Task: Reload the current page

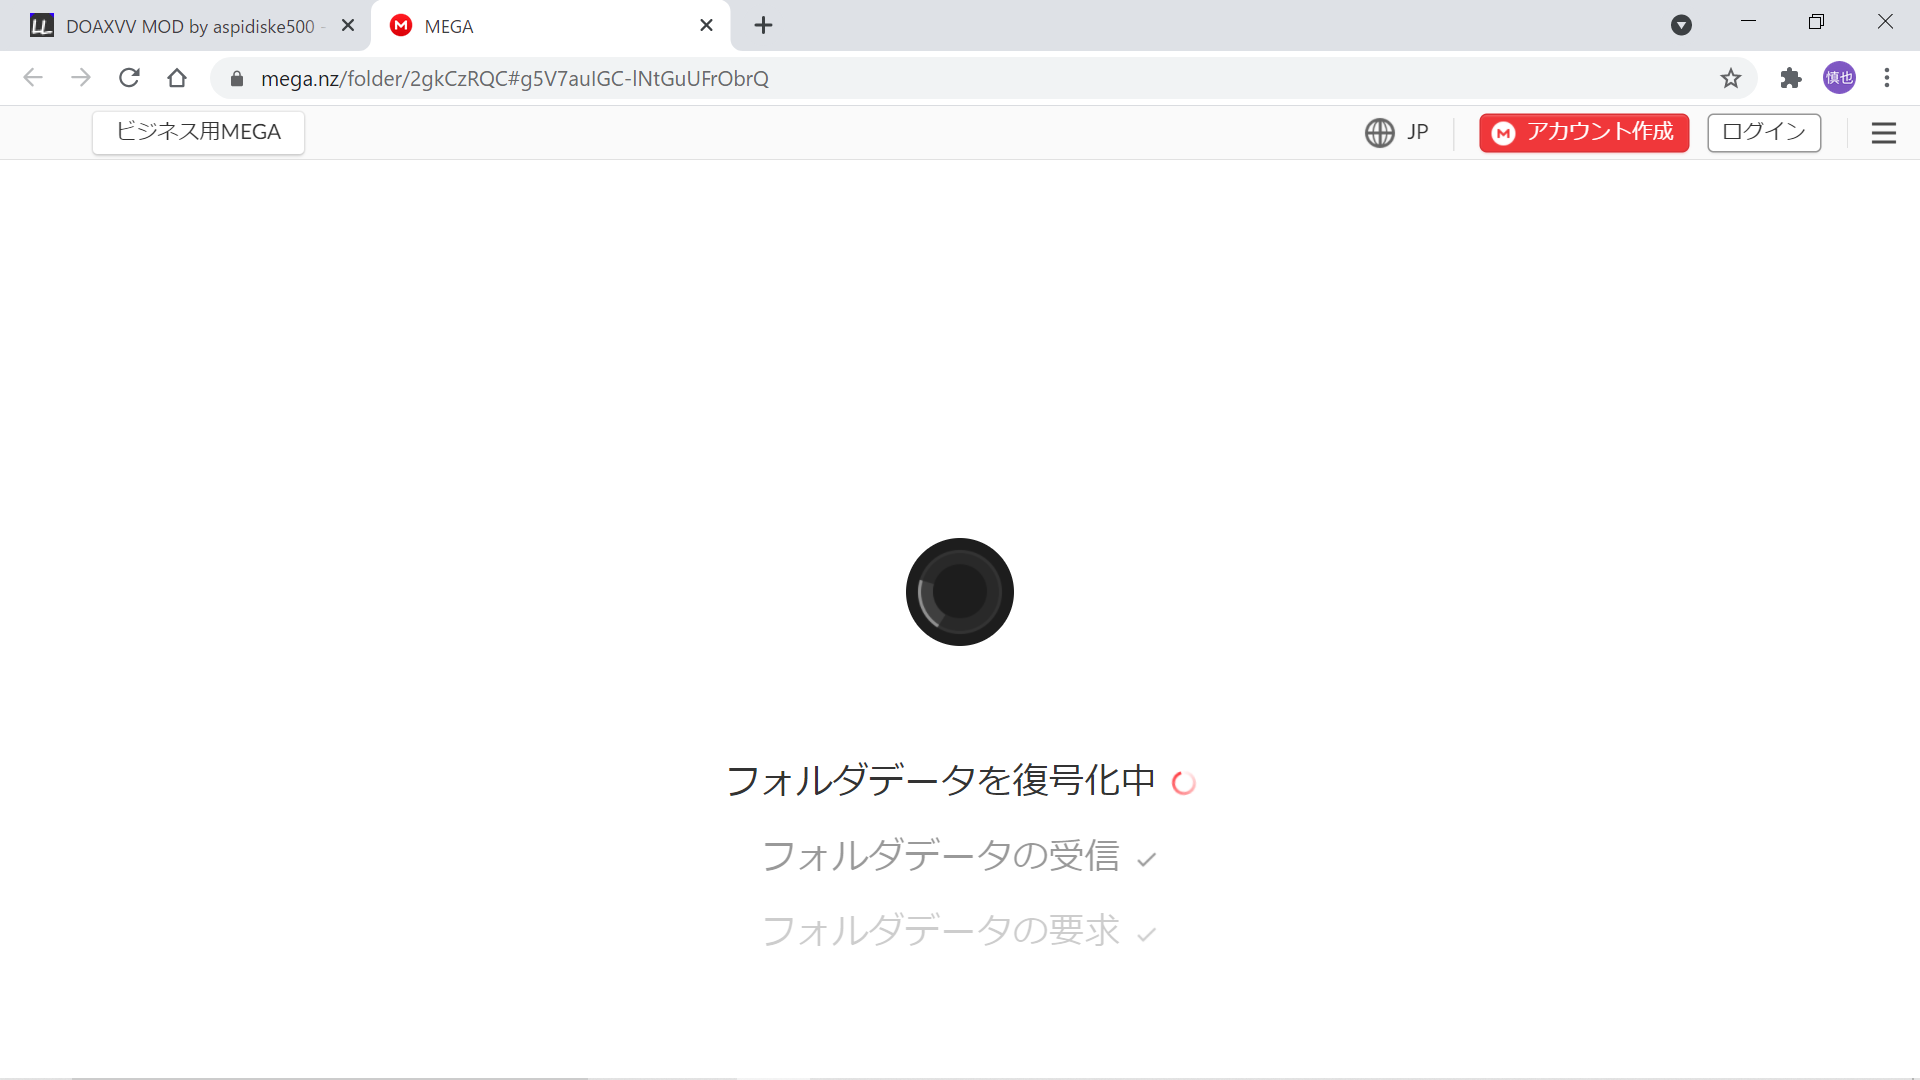Action: 129,78
